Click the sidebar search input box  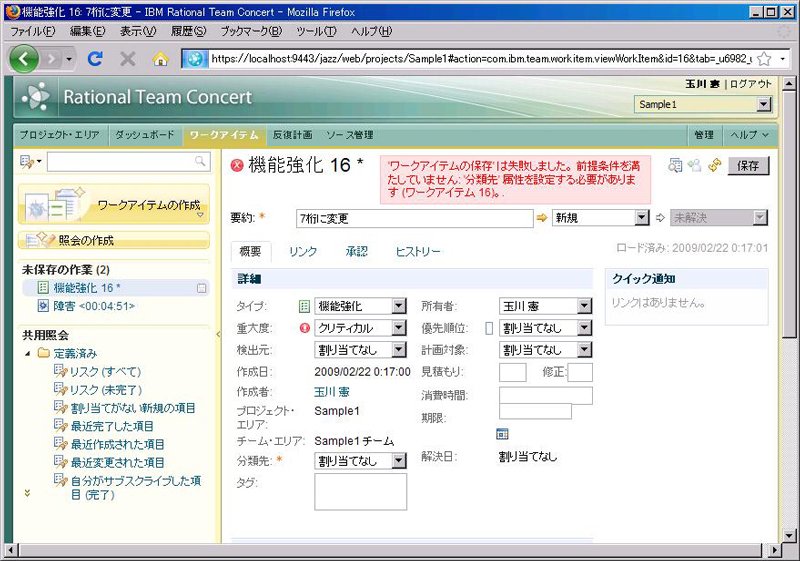click(x=128, y=162)
